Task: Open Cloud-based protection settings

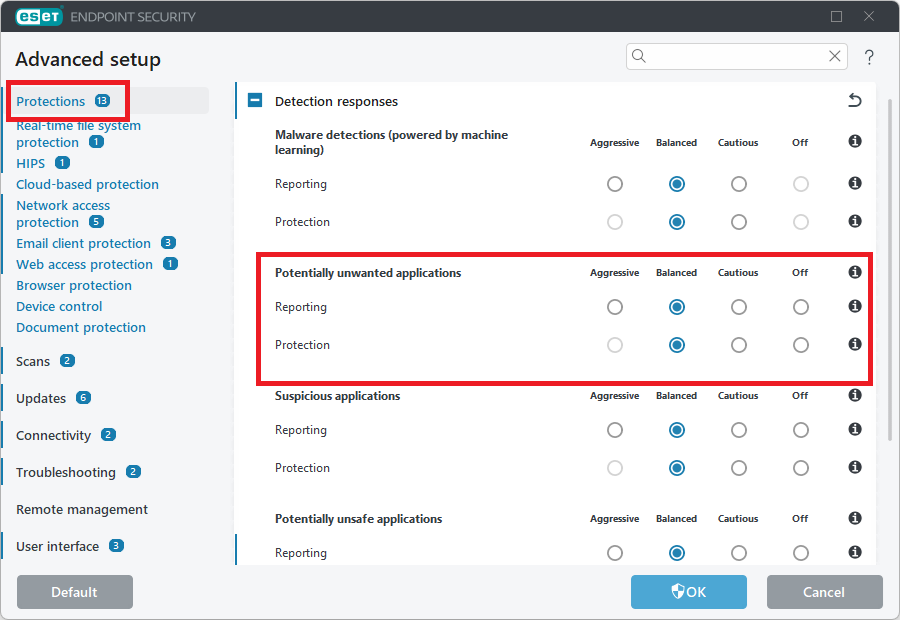Action: pos(87,184)
